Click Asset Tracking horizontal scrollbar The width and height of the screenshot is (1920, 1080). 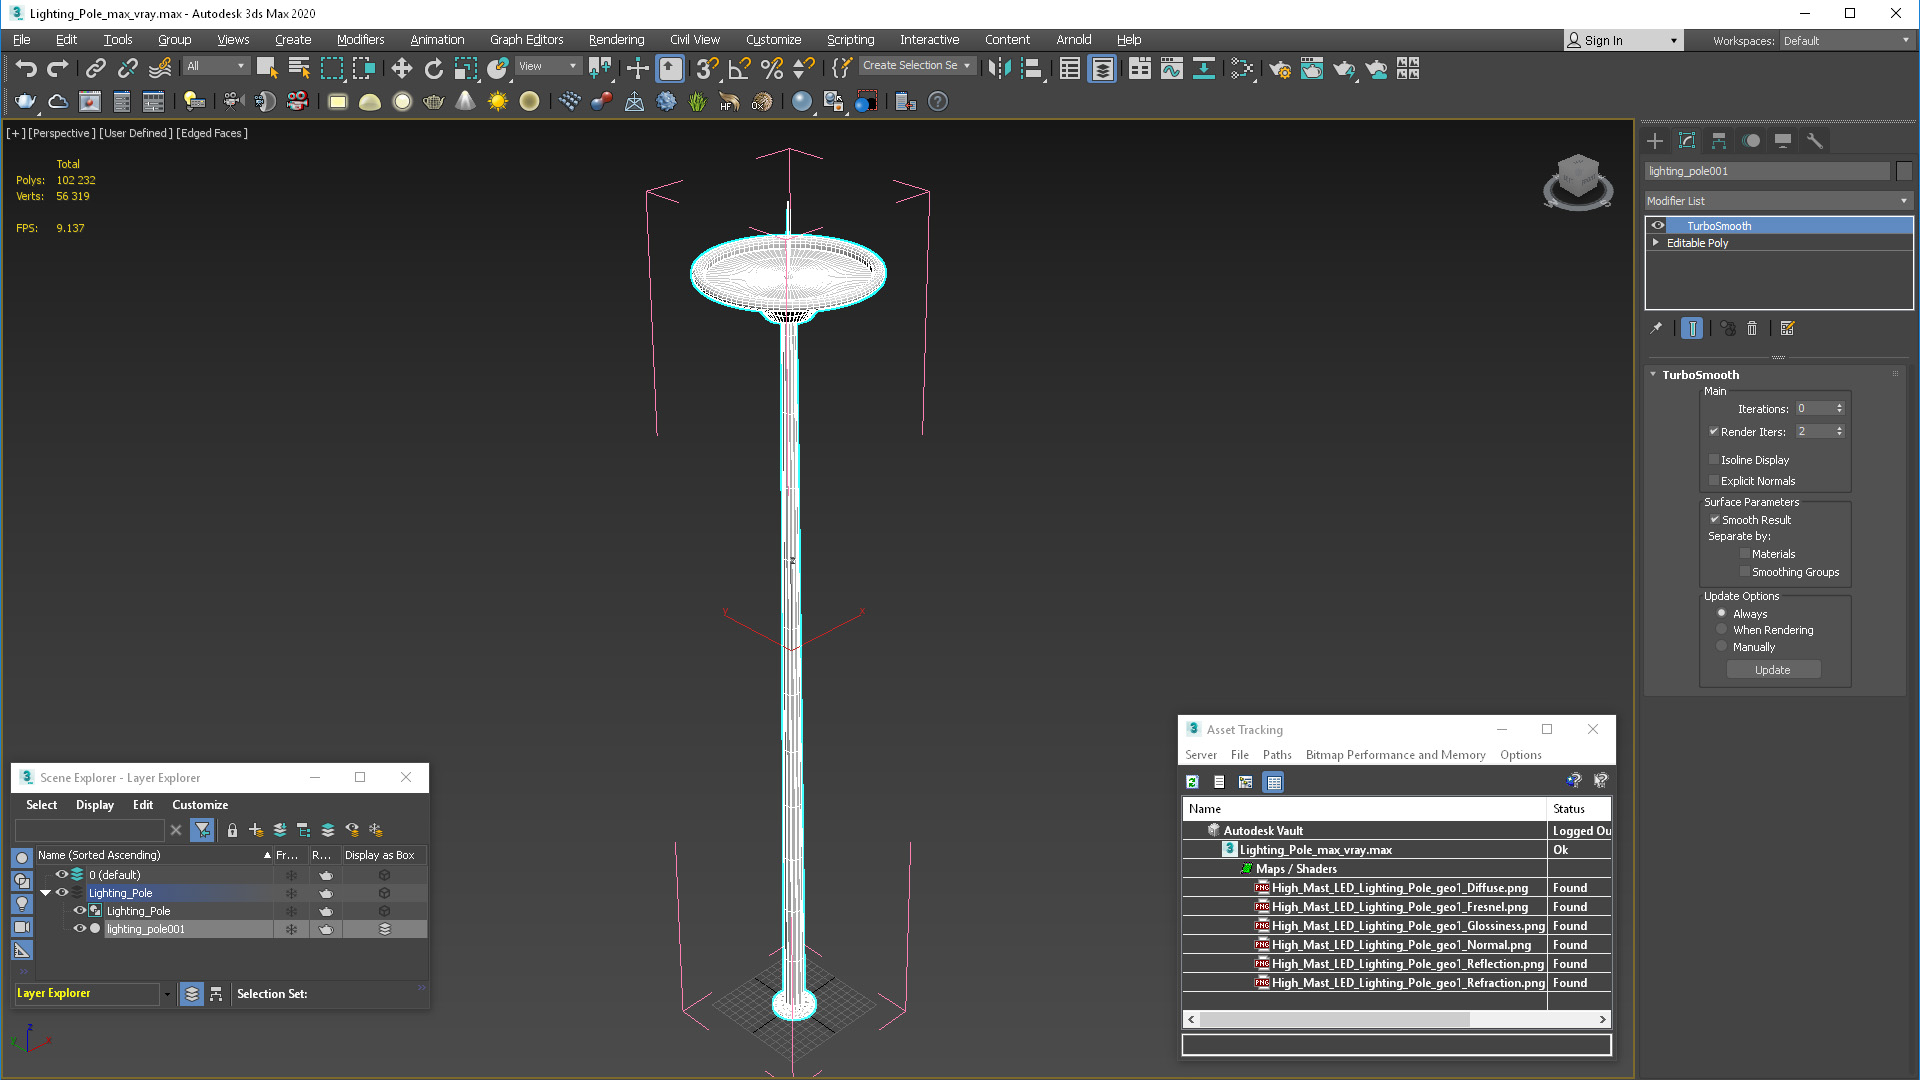1396,1019
